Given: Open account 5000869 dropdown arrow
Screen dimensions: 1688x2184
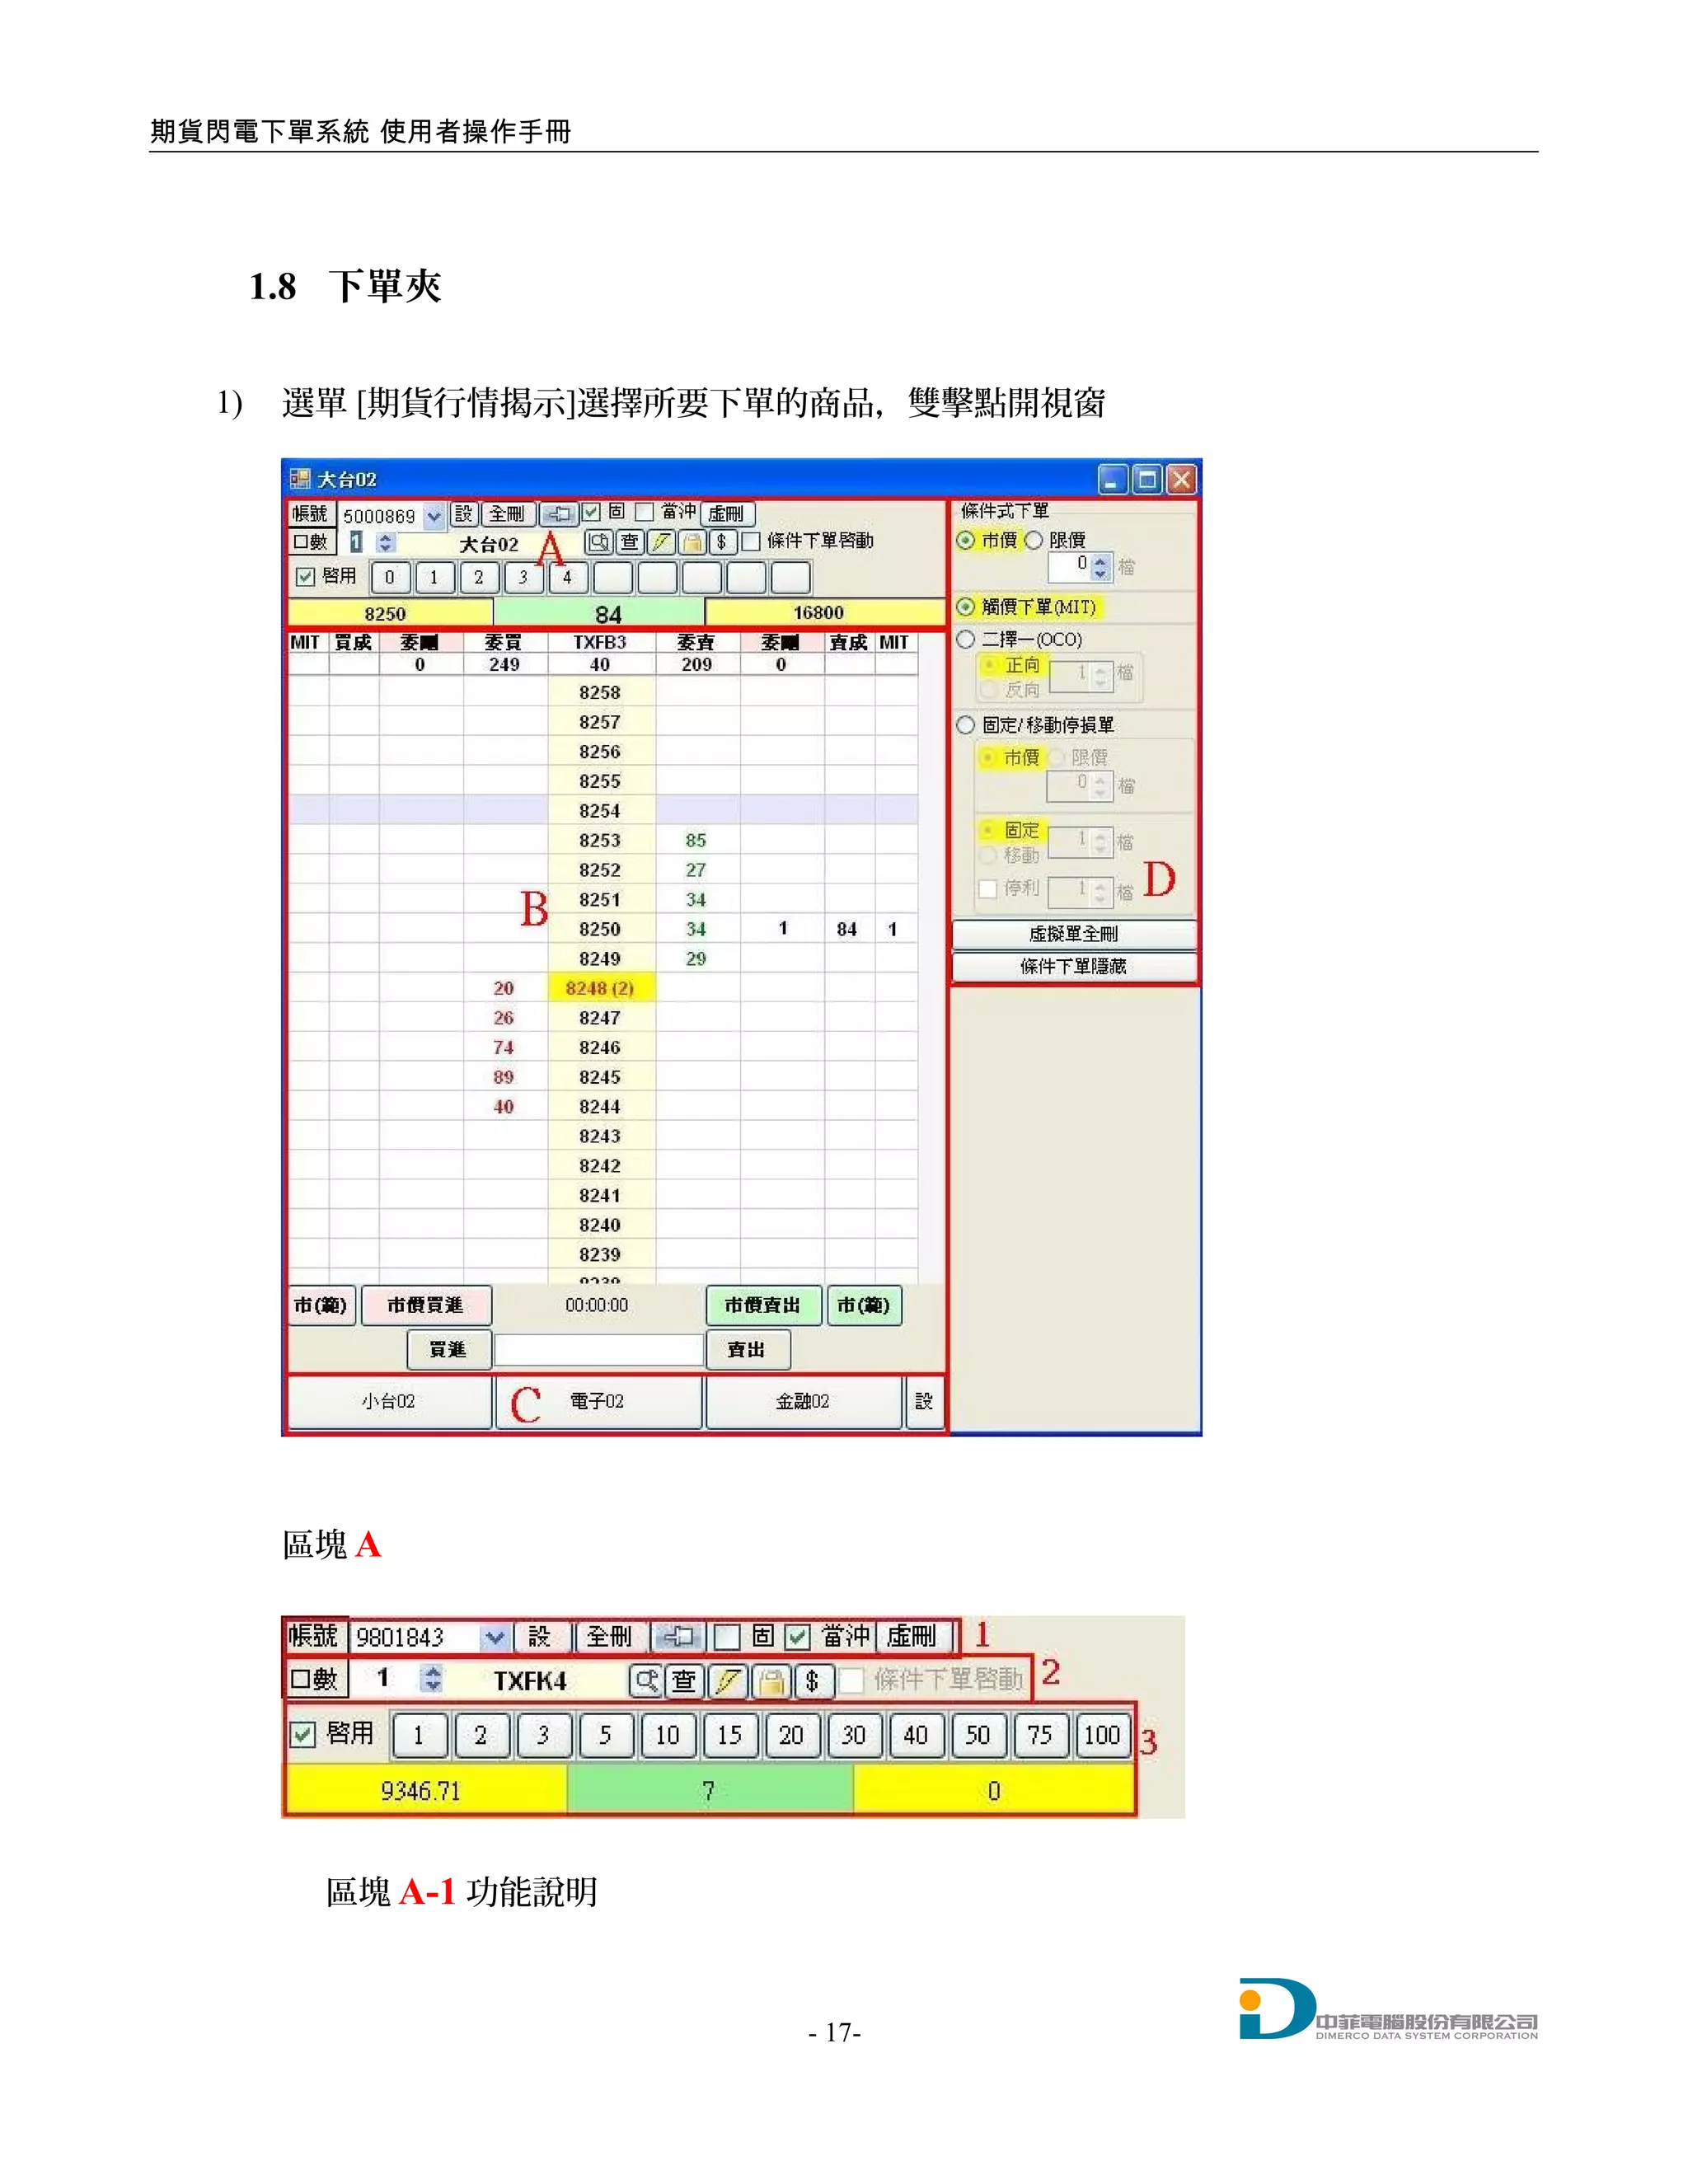Looking at the screenshot, I should click(433, 516).
